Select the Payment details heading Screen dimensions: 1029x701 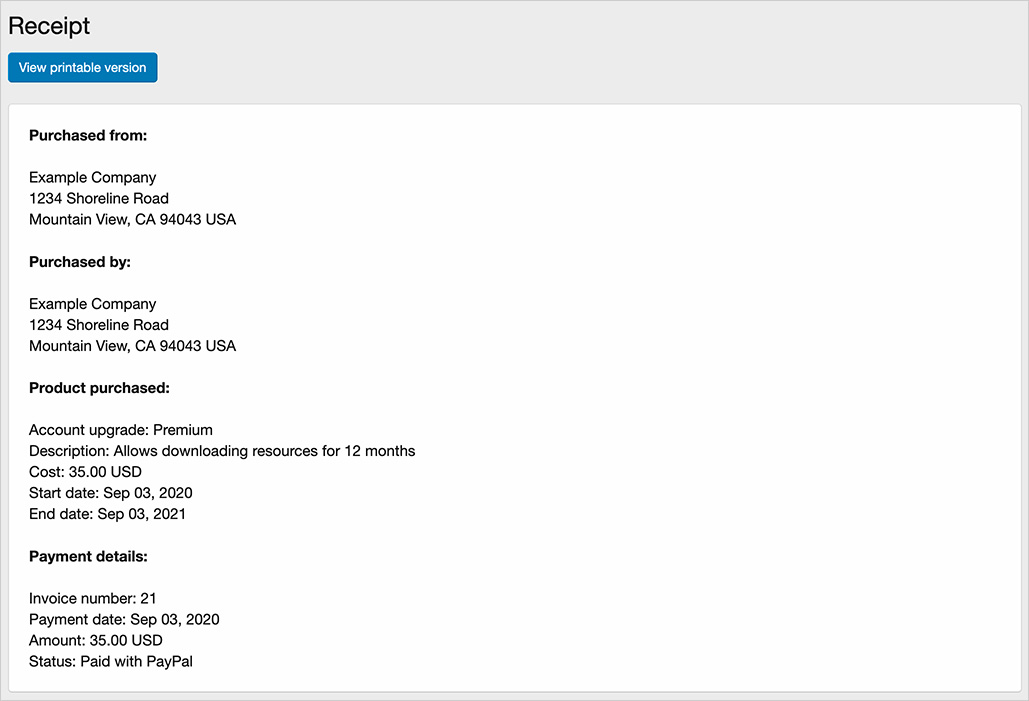[x=88, y=556]
